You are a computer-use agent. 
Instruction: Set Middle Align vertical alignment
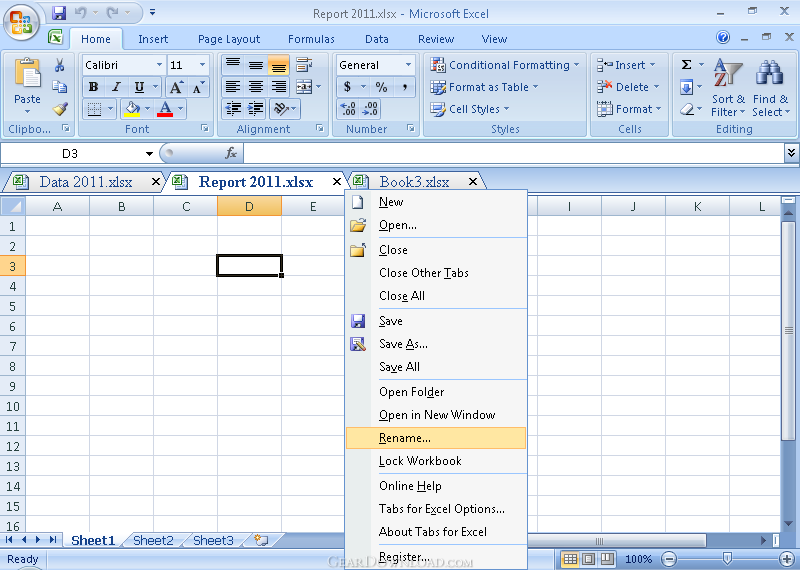coord(256,65)
